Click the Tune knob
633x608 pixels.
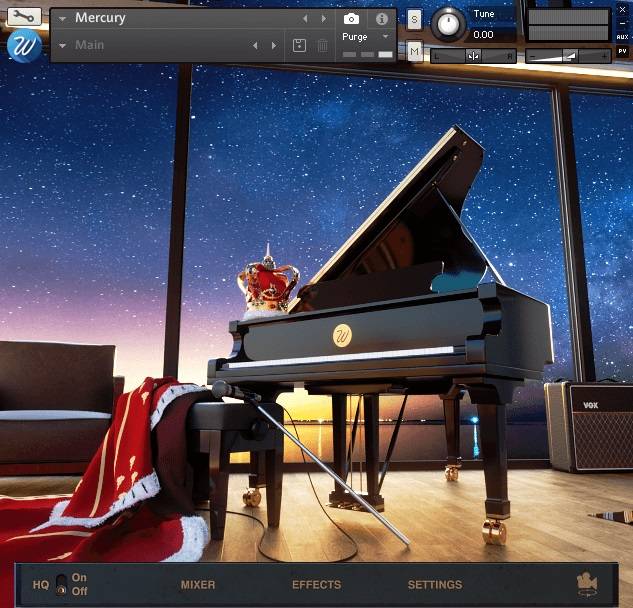point(449,23)
